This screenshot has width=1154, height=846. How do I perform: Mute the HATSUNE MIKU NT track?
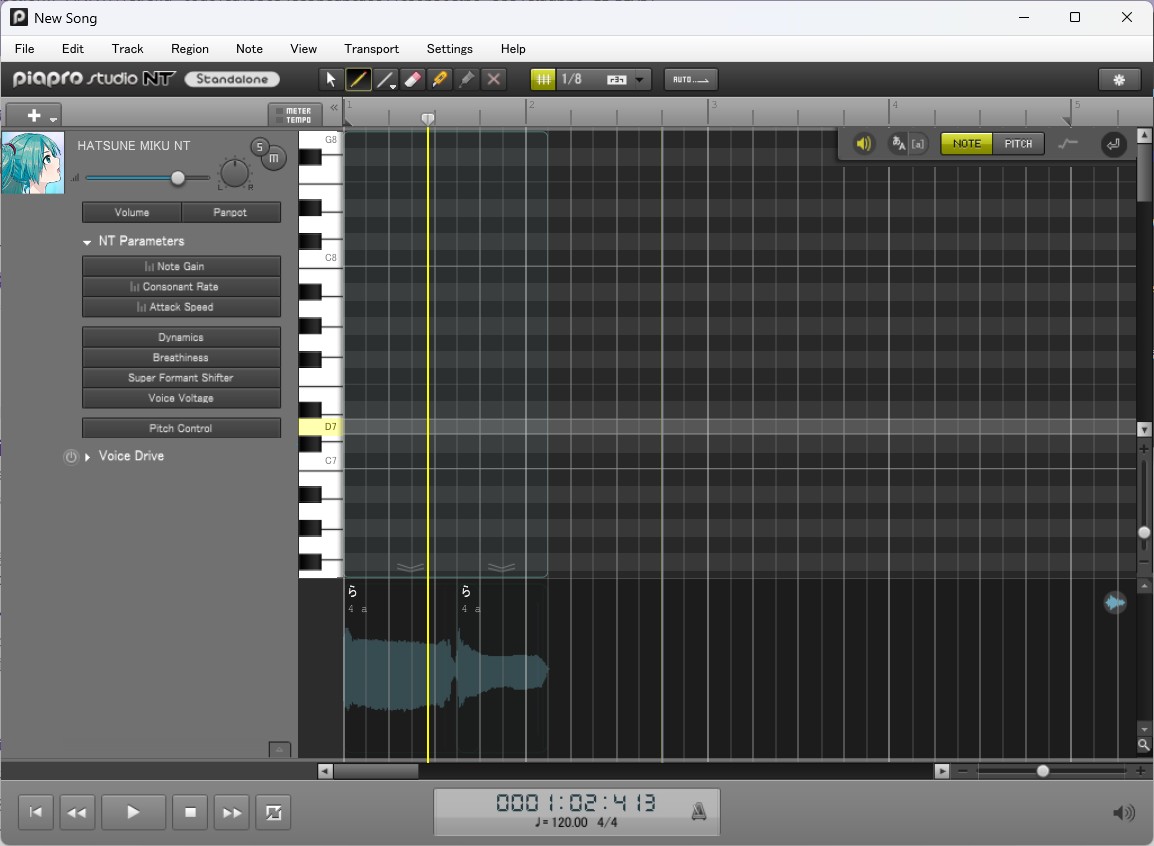[x=274, y=158]
